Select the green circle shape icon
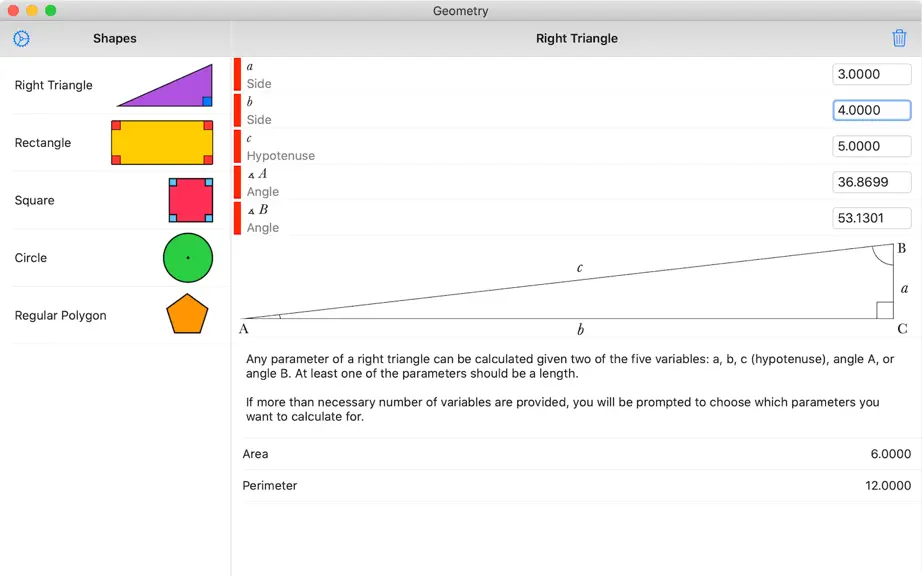The image size is (922, 576). click(188, 258)
